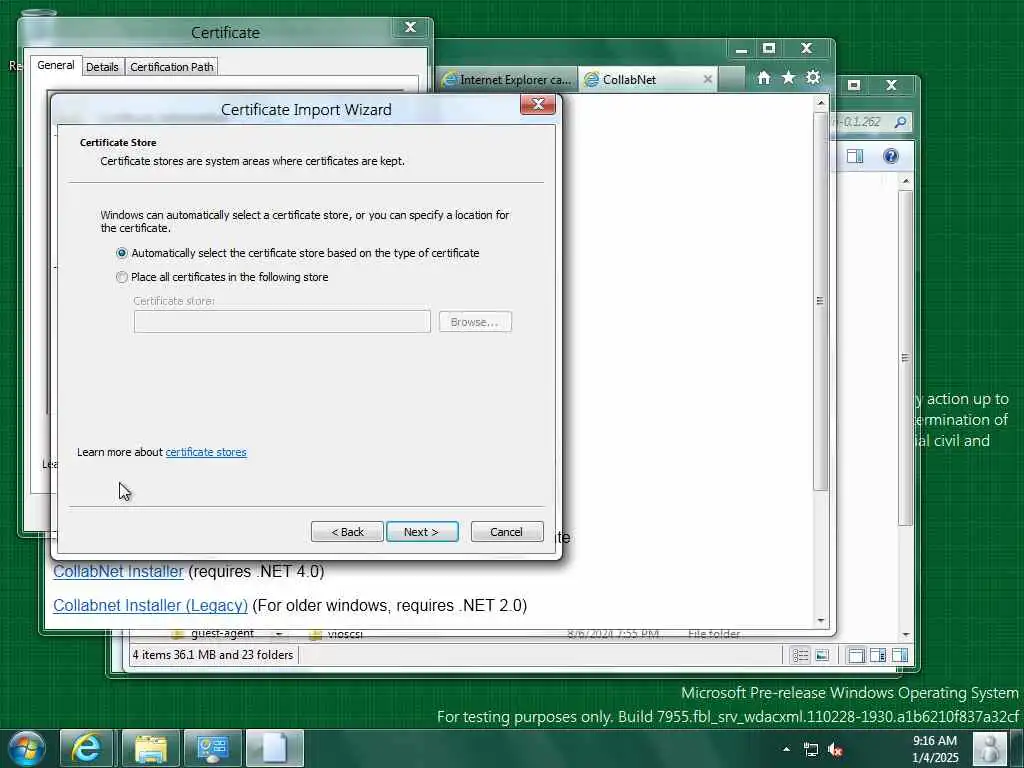Open Explorer Help question mark icon

pyautogui.click(x=891, y=156)
